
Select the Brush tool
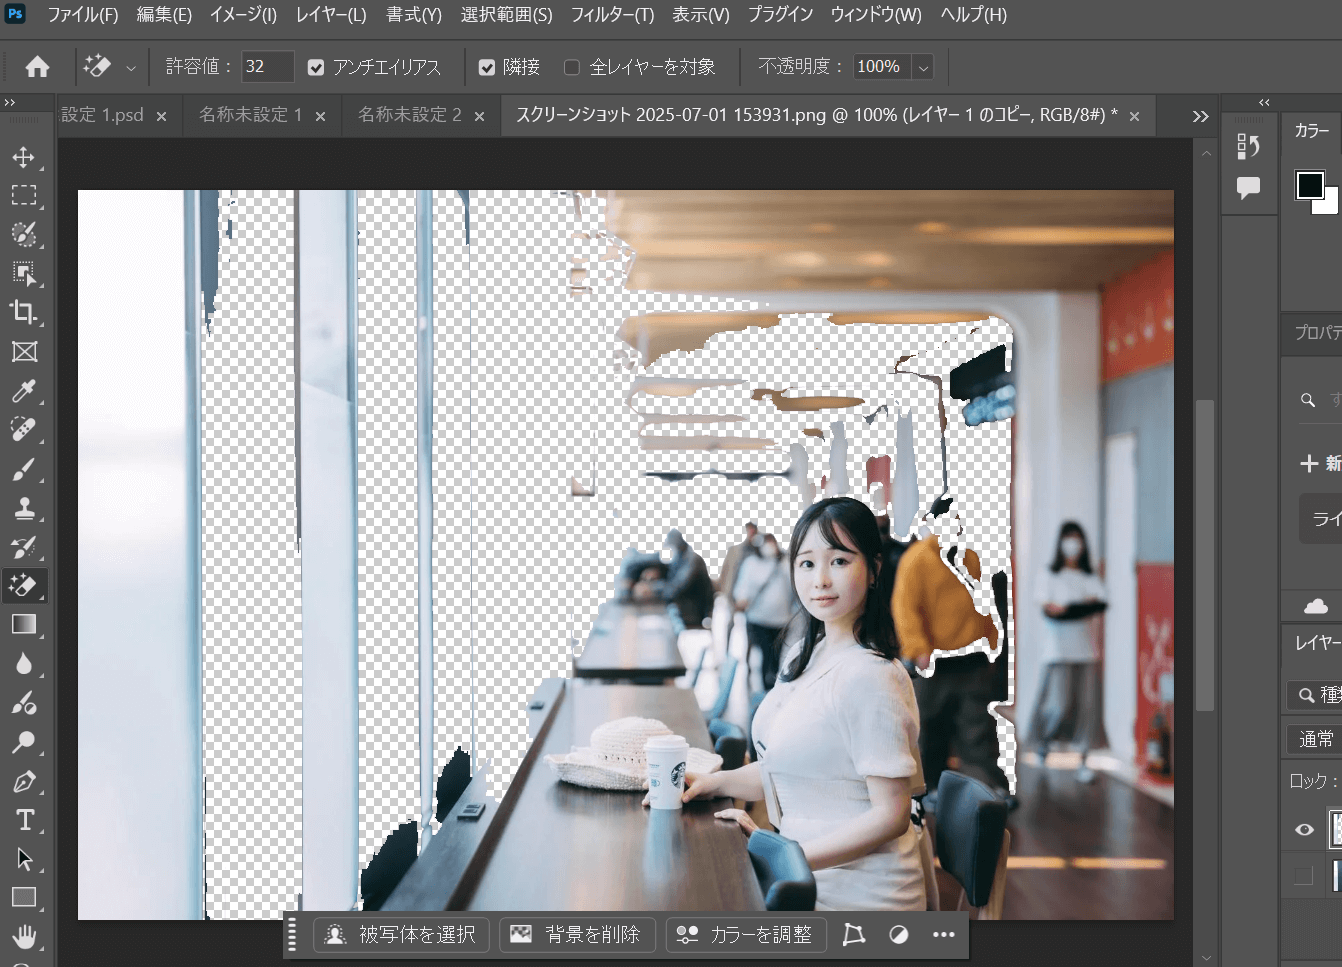coord(24,468)
